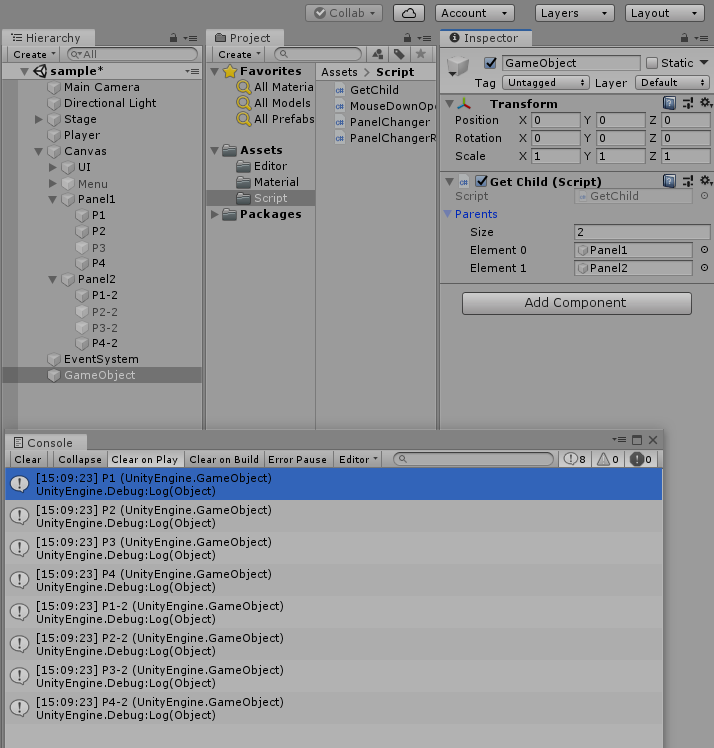Select the GetChild script asset
Viewport: 714px width, 748px height.
coord(373,90)
